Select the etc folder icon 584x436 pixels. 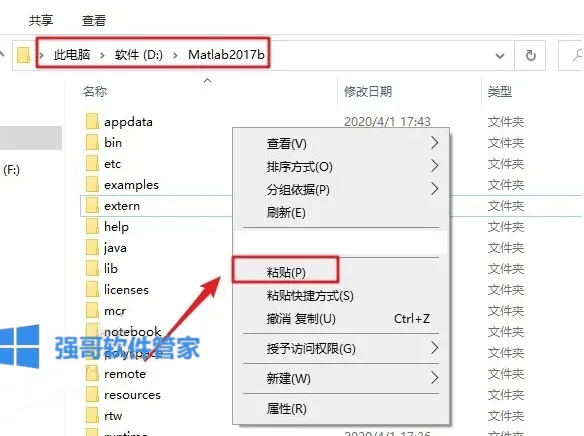(92, 163)
